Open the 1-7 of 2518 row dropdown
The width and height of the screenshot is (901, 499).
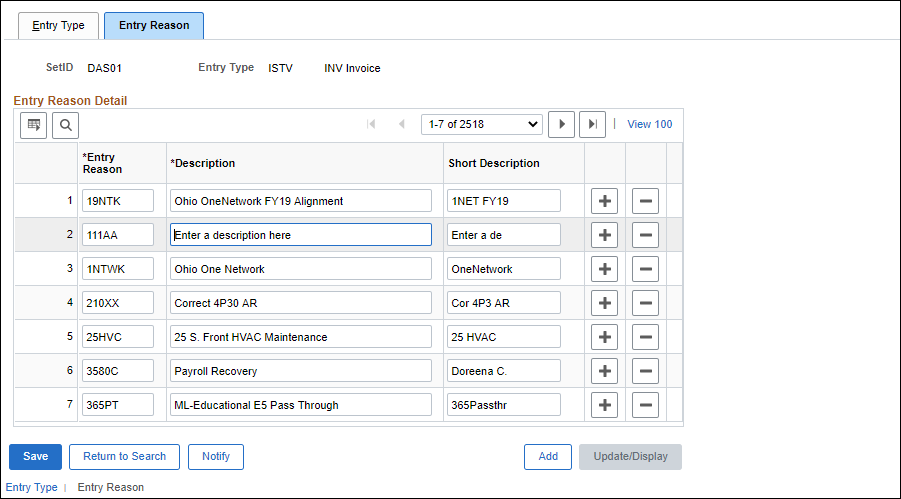click(482, 124)
